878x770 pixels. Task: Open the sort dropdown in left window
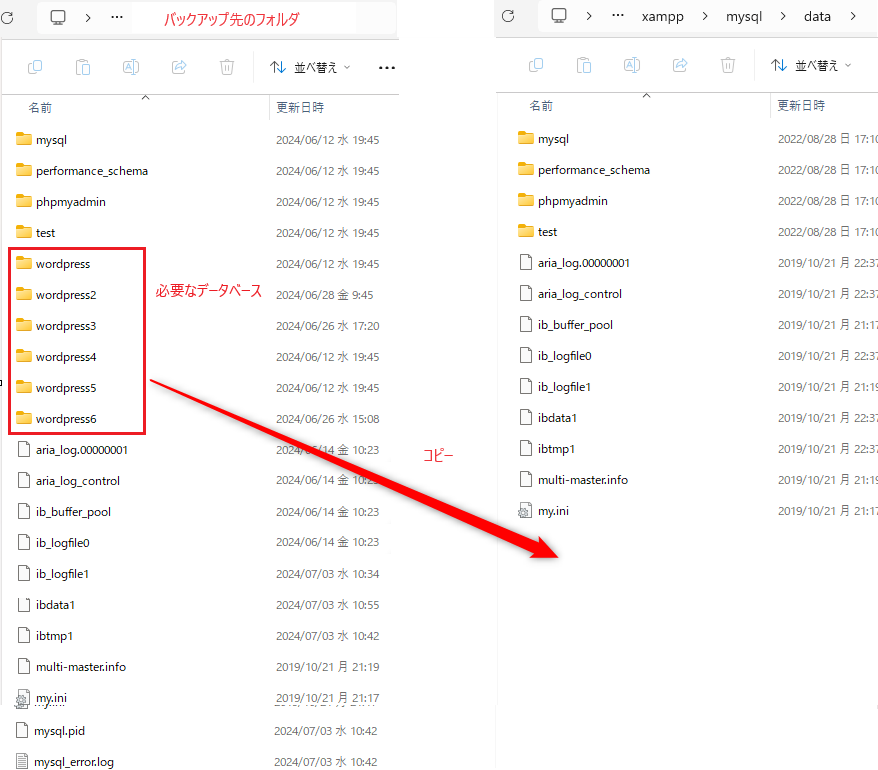click(310, 67)
